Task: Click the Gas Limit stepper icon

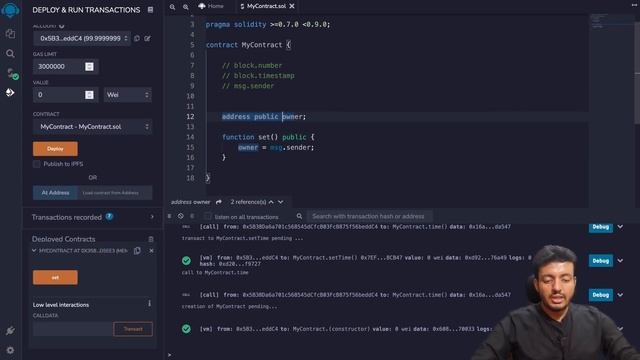Action: click(89, 67)
